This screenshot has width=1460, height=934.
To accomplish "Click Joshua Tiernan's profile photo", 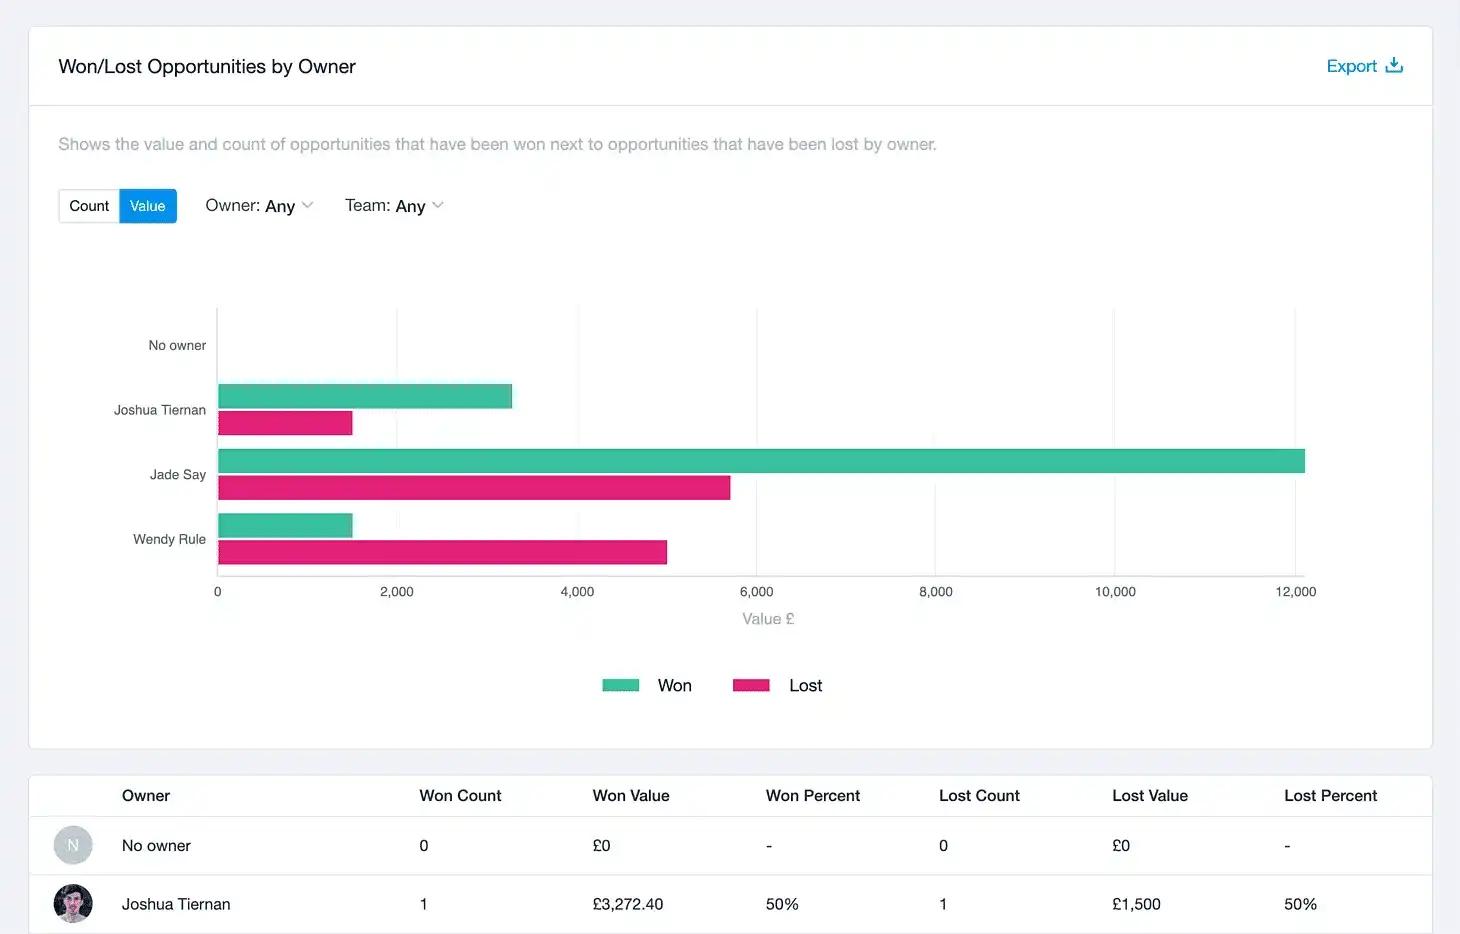I will pyautogui.click(x=73, y=904).
